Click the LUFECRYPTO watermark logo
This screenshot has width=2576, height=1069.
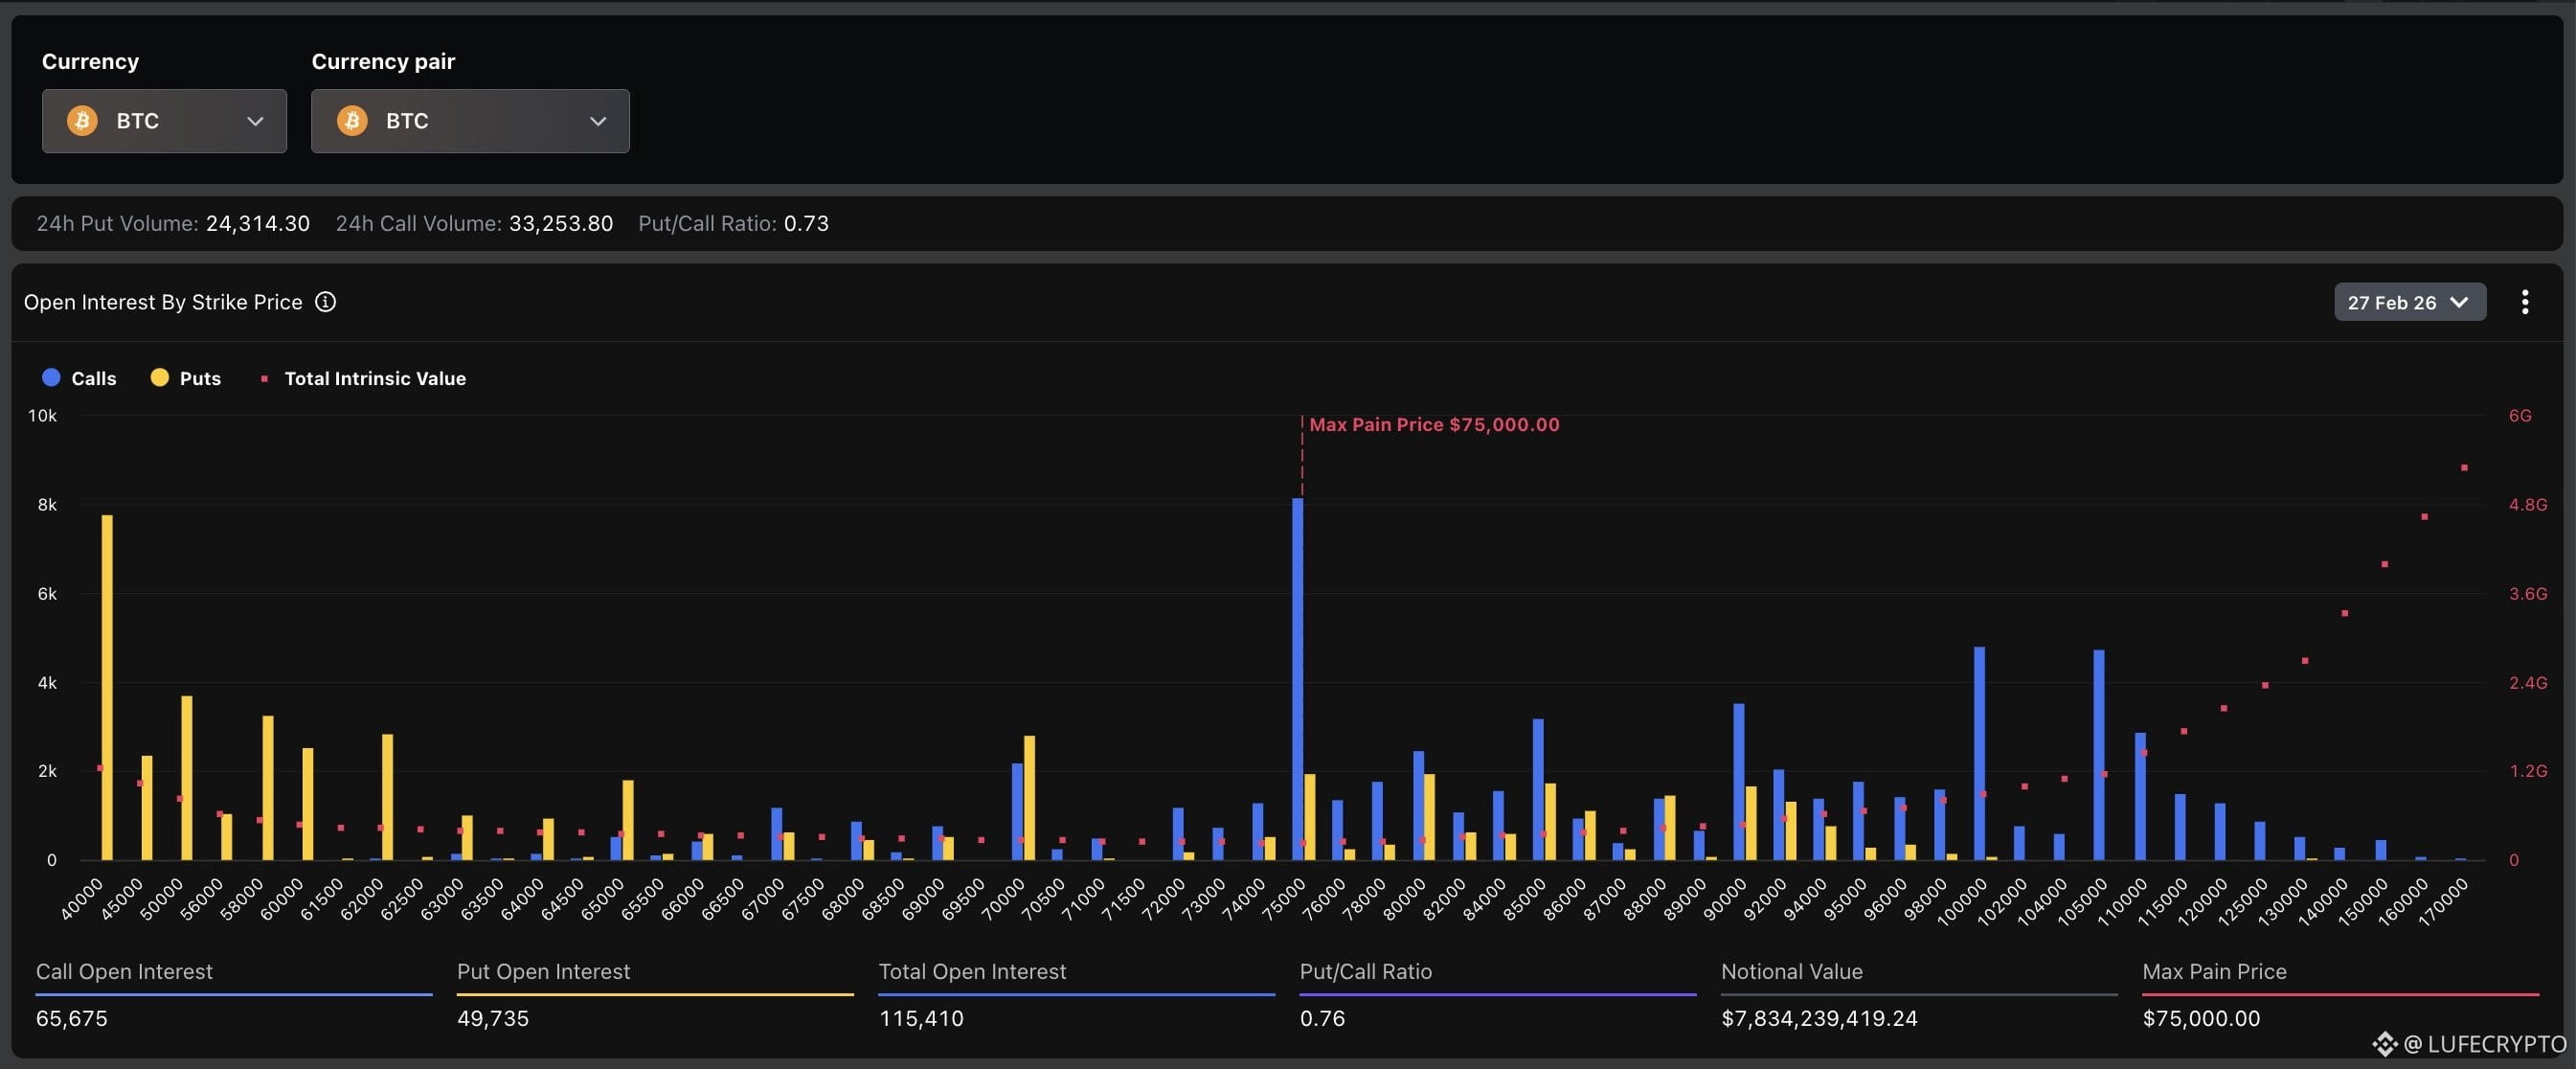click(2384, 1044)
